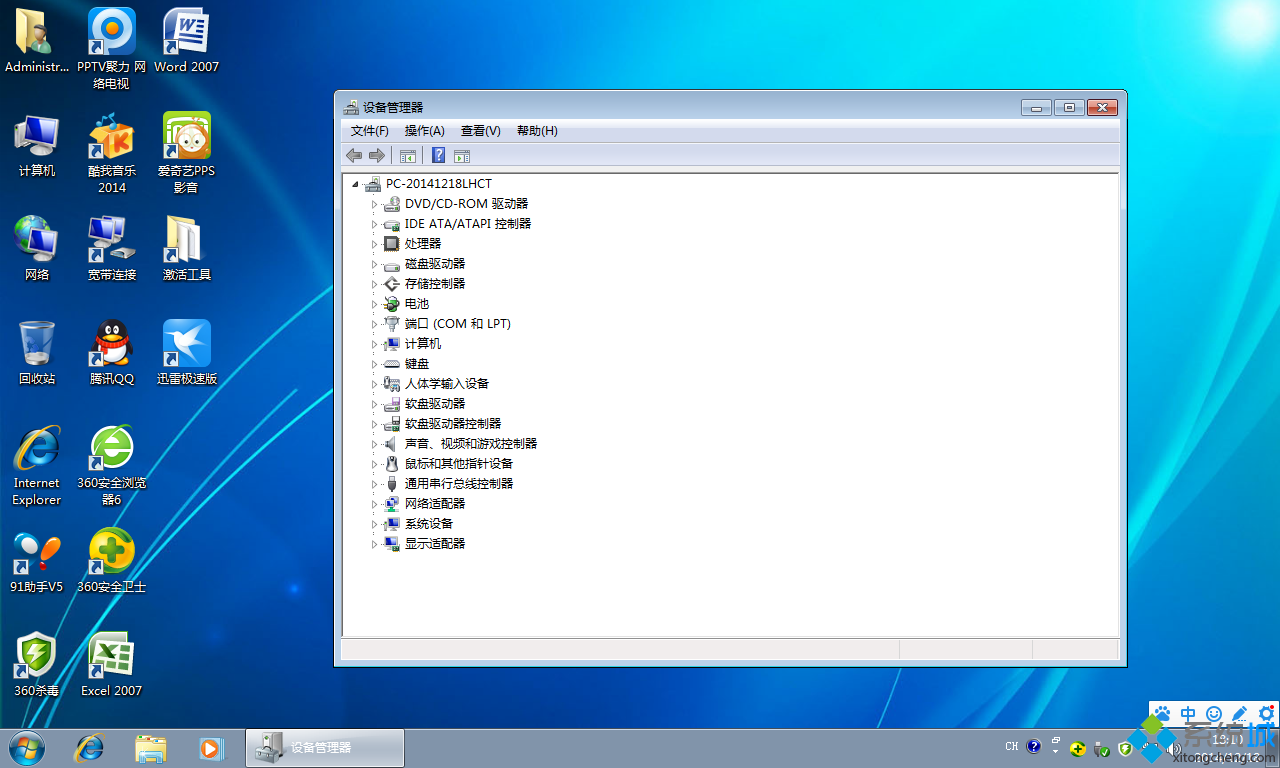Select 软盘驱动器控制器 in the device tree
Screen dimensions: 1280x768
point(453,424)
